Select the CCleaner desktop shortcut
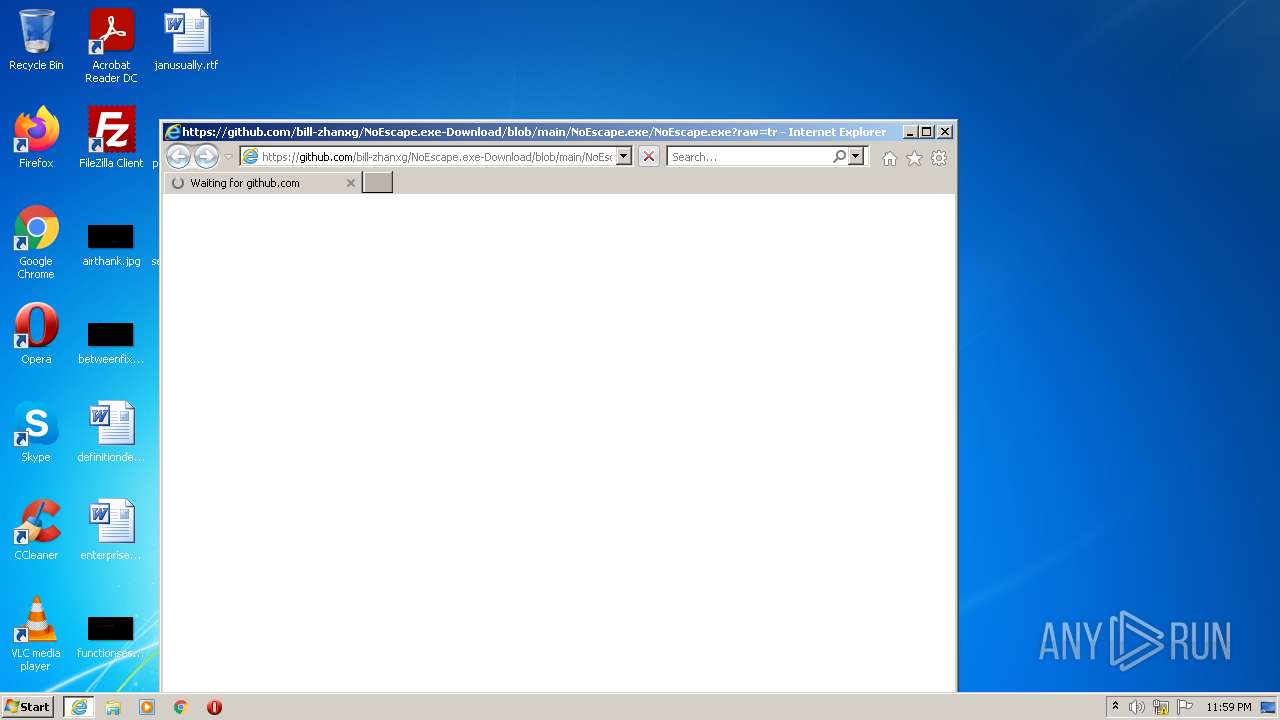1280x720 pixels. [x=36, y=530]
